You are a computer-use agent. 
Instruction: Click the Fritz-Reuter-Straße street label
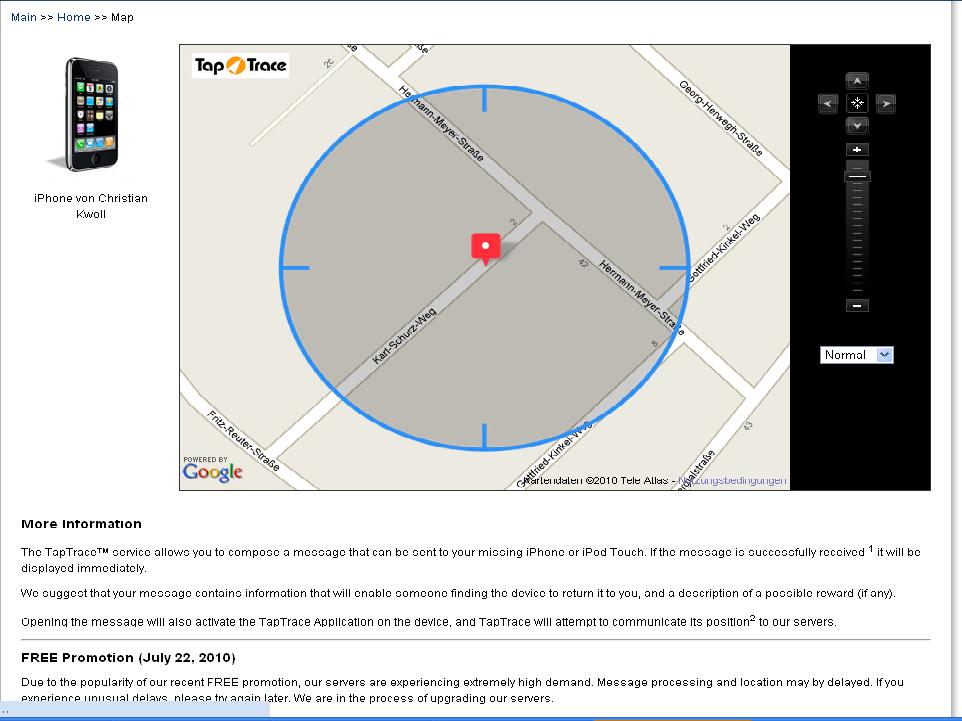click(244, 441)
